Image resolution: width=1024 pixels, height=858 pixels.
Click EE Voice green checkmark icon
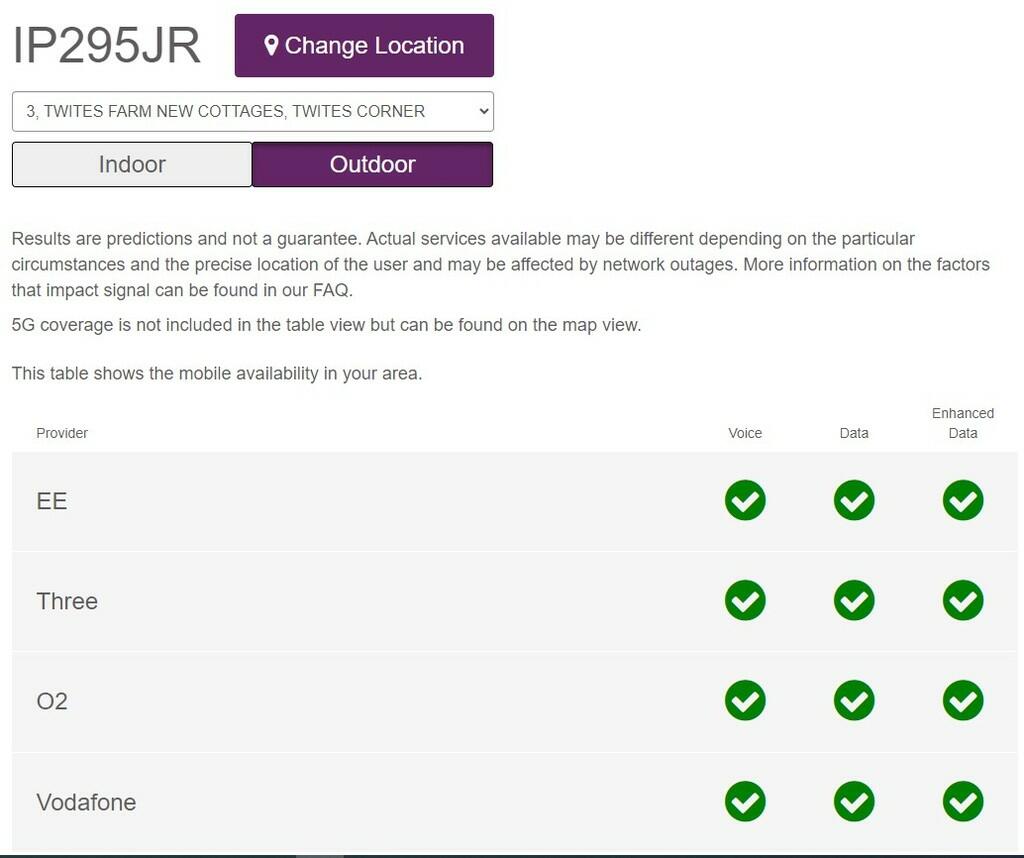coord(744,500)
